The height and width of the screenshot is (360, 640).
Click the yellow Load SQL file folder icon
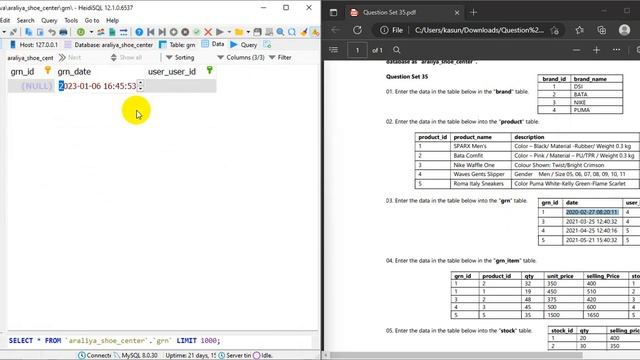(239, 32)
